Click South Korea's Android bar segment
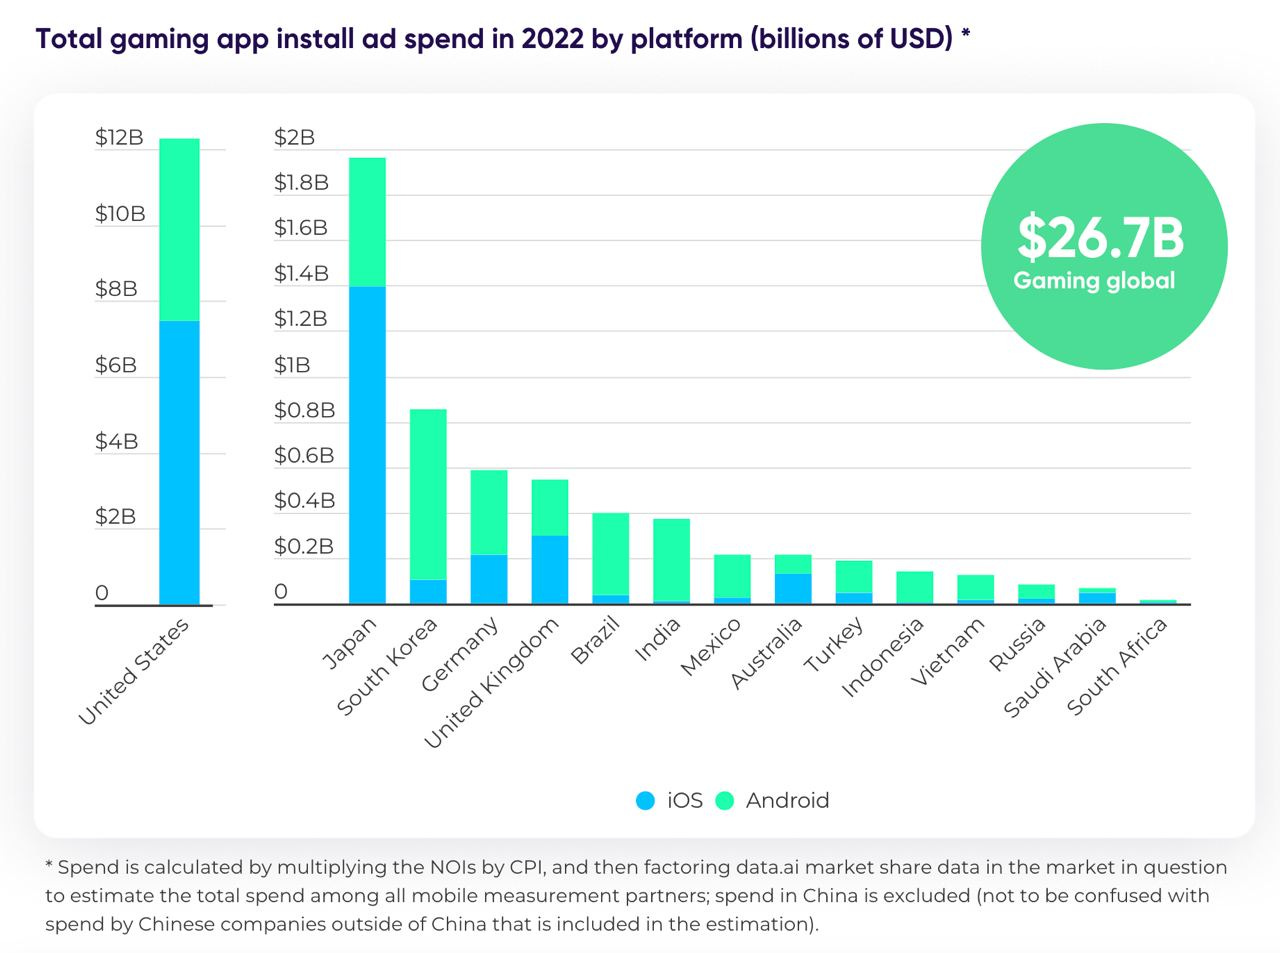 click(428, 494)
